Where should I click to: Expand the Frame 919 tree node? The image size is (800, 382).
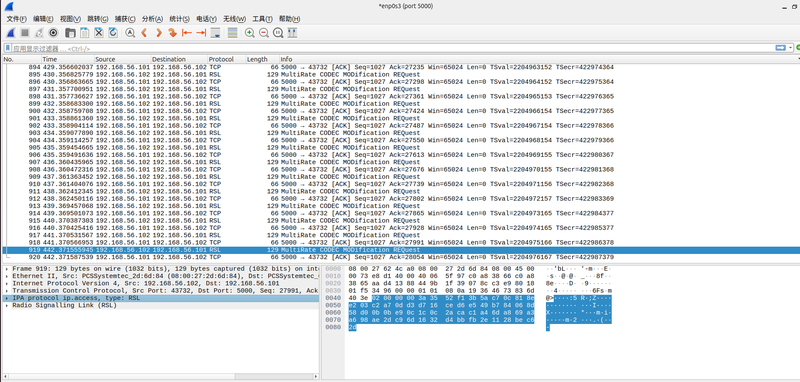[7, 268]
